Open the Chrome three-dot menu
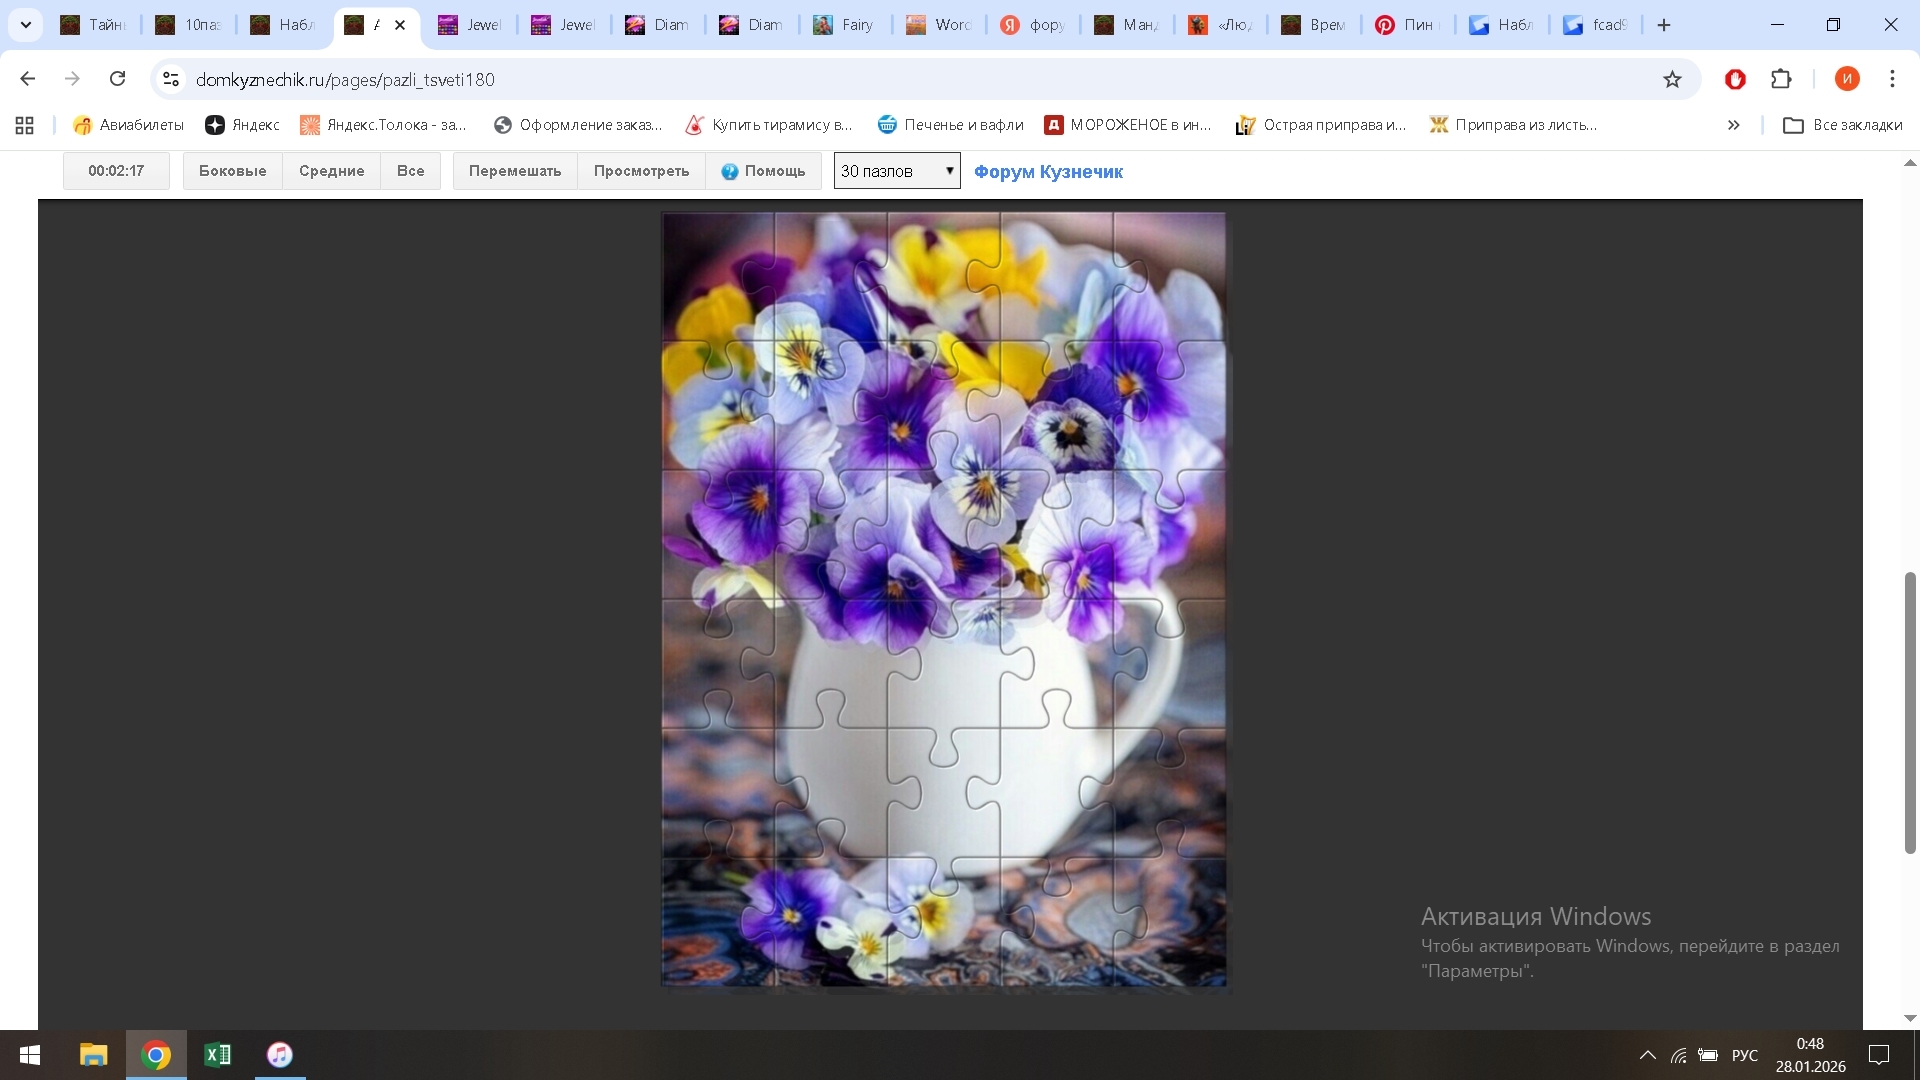The height and width of the screenshot is (1080, 1920). 1892,79
